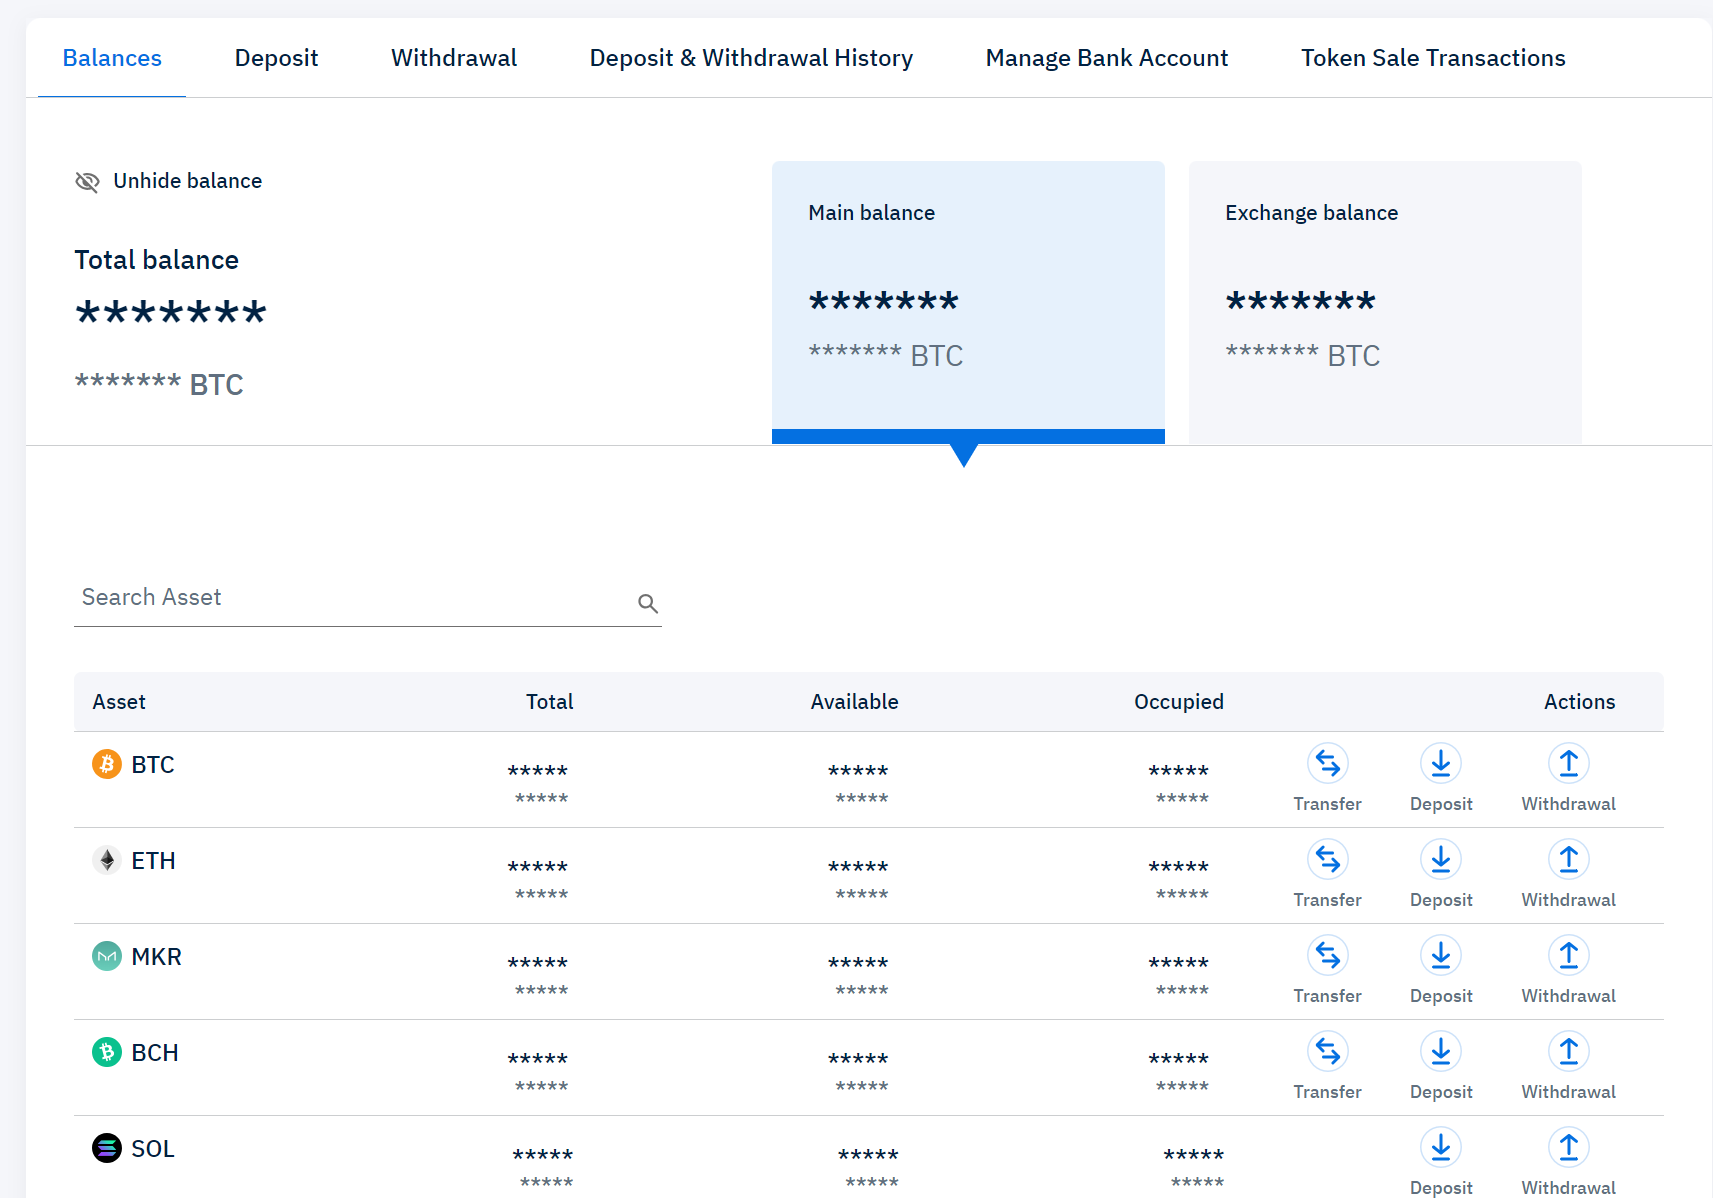Image resolution: width=1713 pixels, height=1198 pixels.
Task: Open the Deposit tab
Action: 276,58
